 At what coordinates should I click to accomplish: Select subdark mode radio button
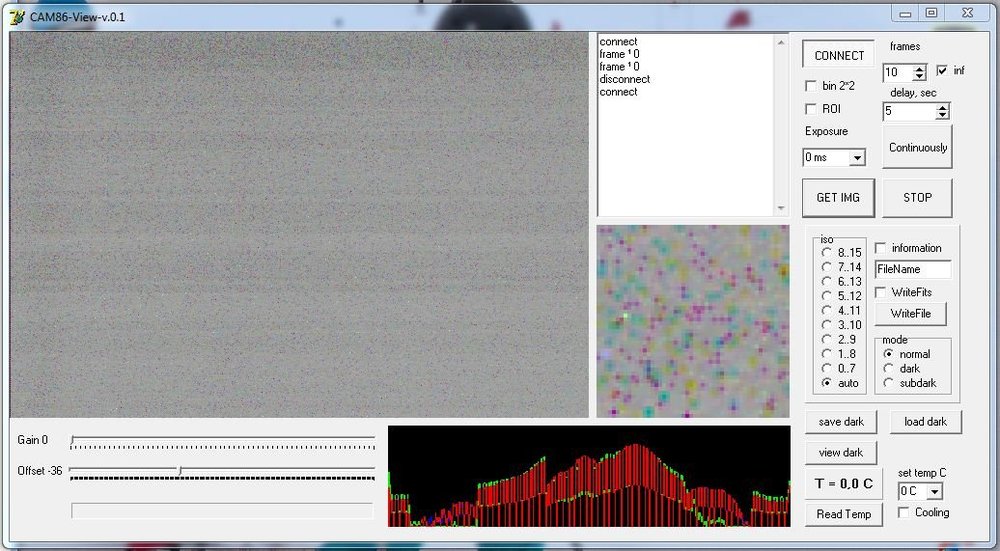888,383
